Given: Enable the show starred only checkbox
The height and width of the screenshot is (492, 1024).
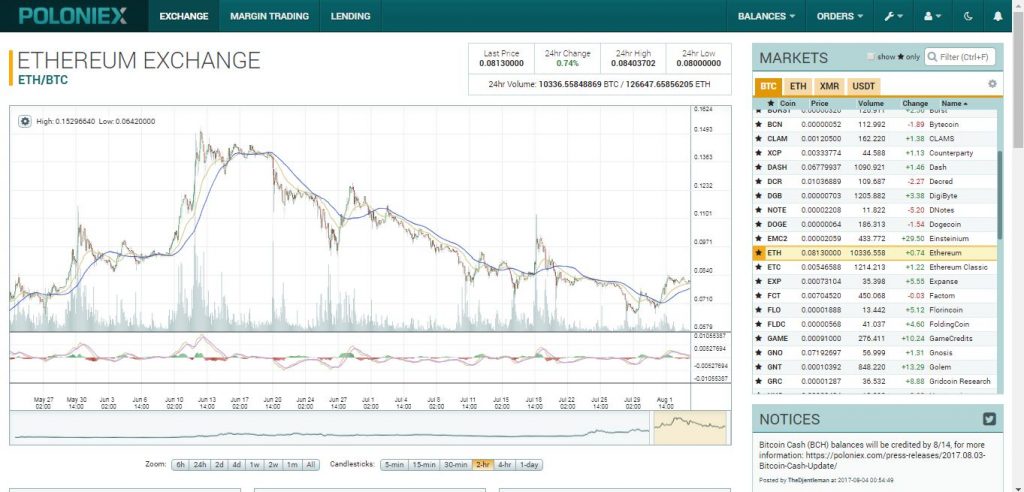Looking at the screenshot, I should point(871,57).
